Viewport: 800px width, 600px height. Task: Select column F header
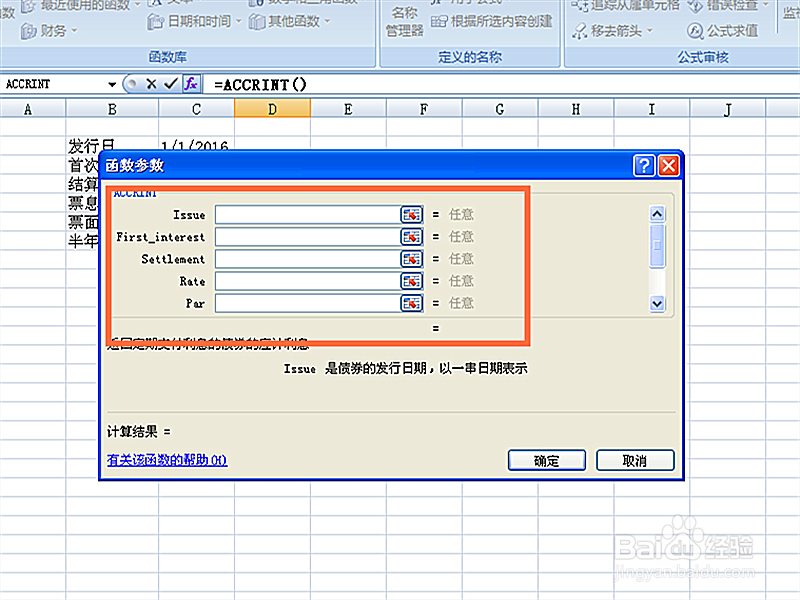[424, 109]
